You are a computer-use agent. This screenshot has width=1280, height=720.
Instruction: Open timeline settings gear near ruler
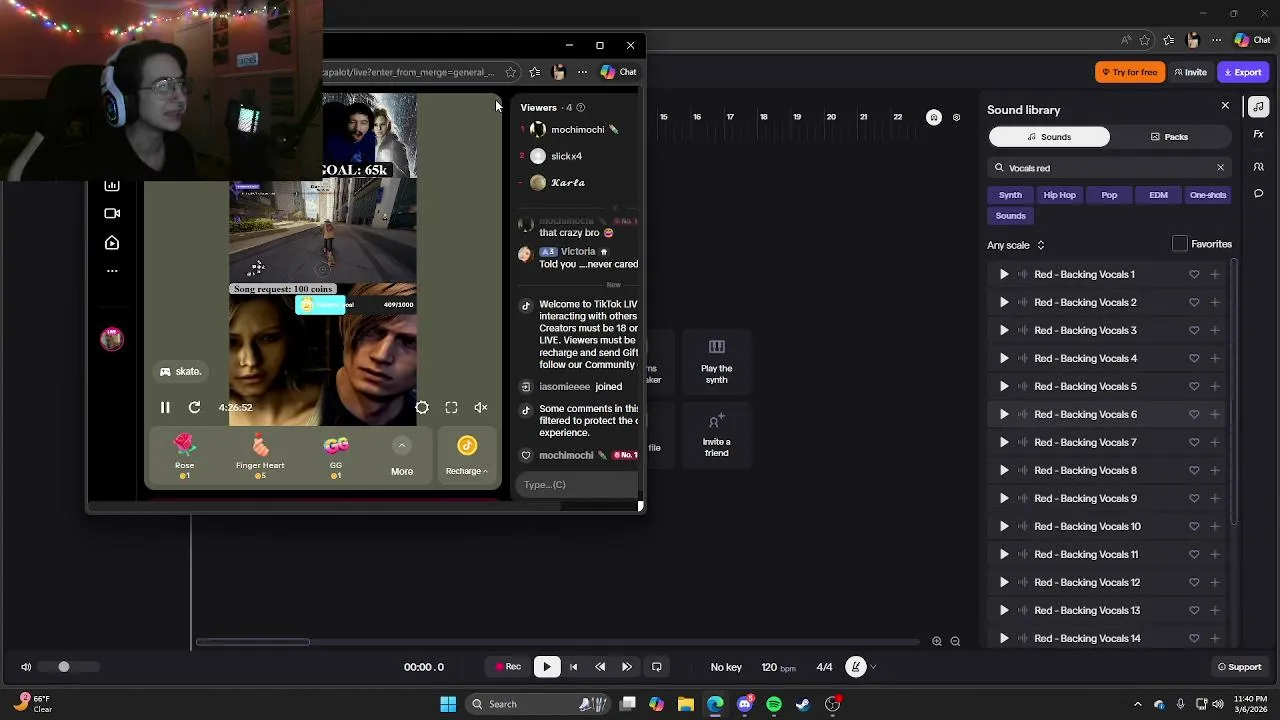pyautogui.click(x=956, y=117)
